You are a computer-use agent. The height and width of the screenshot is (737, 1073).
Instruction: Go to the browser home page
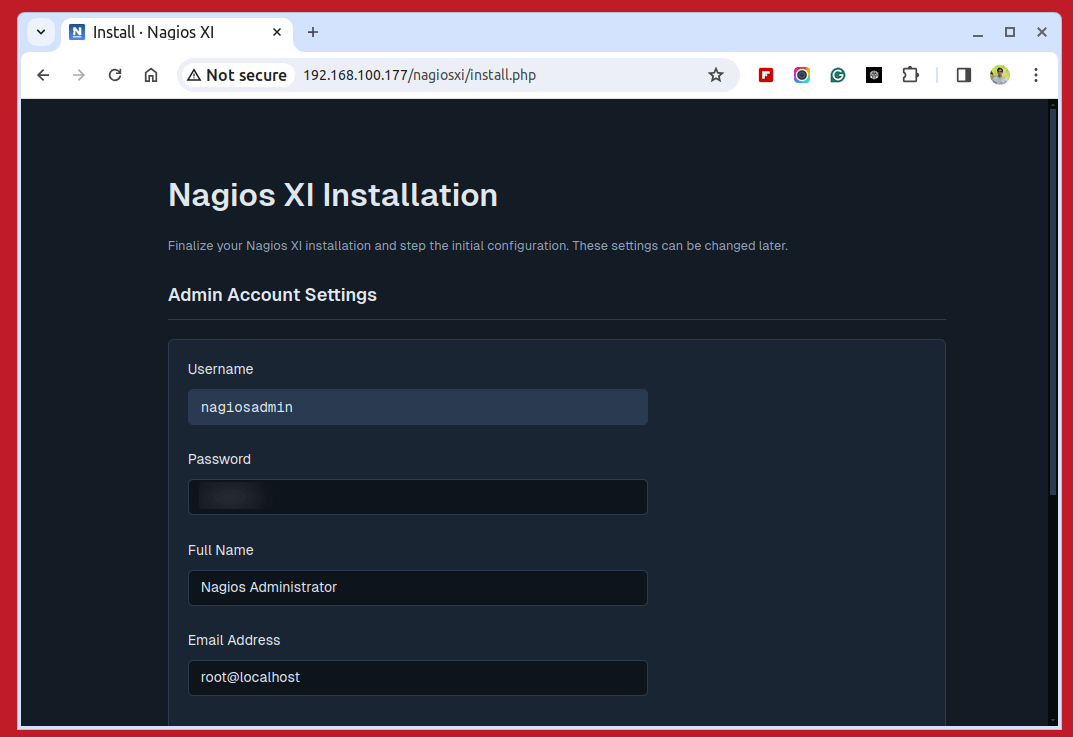151,75
